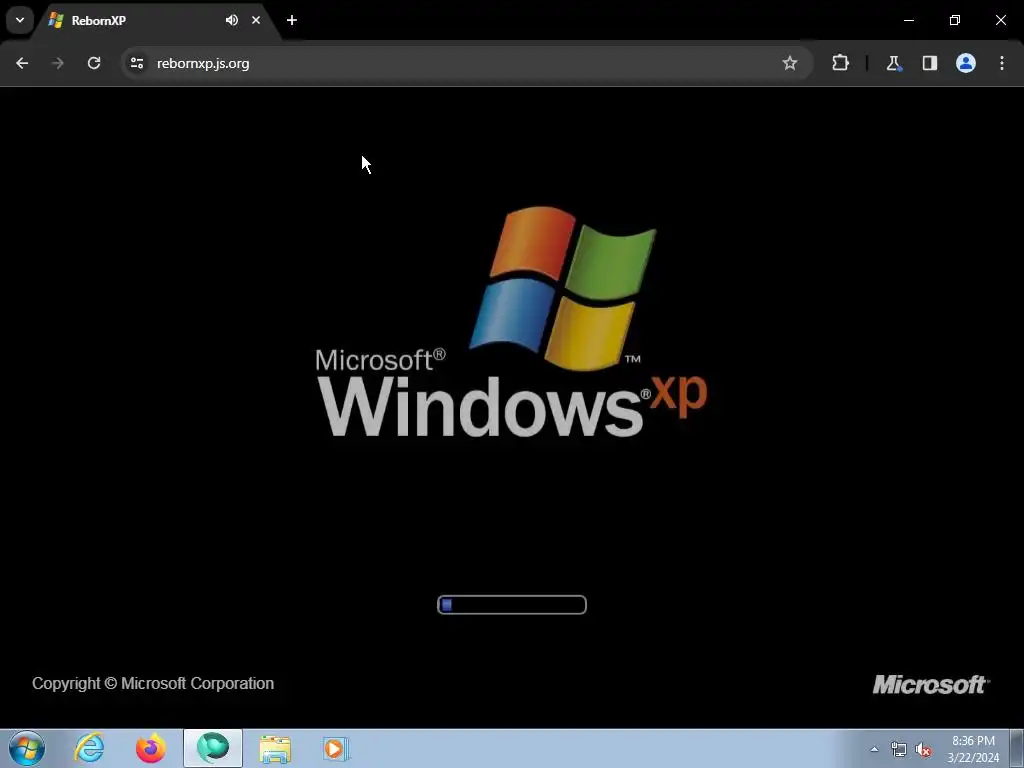Close the RebornXP tab
This screenshot has height=768, width=1024.
(x=256, y=20)
